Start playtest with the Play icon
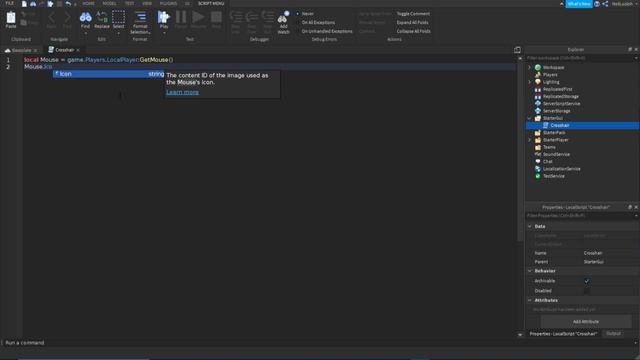Image resolution: width=640 pixels, height=360 pixels. tap(163, 17)
